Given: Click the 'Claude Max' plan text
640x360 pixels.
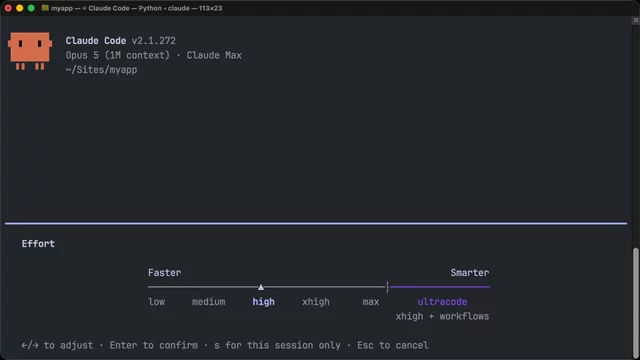Looking at the screenshot, I should pyautogui.click(x=214, y=55).
